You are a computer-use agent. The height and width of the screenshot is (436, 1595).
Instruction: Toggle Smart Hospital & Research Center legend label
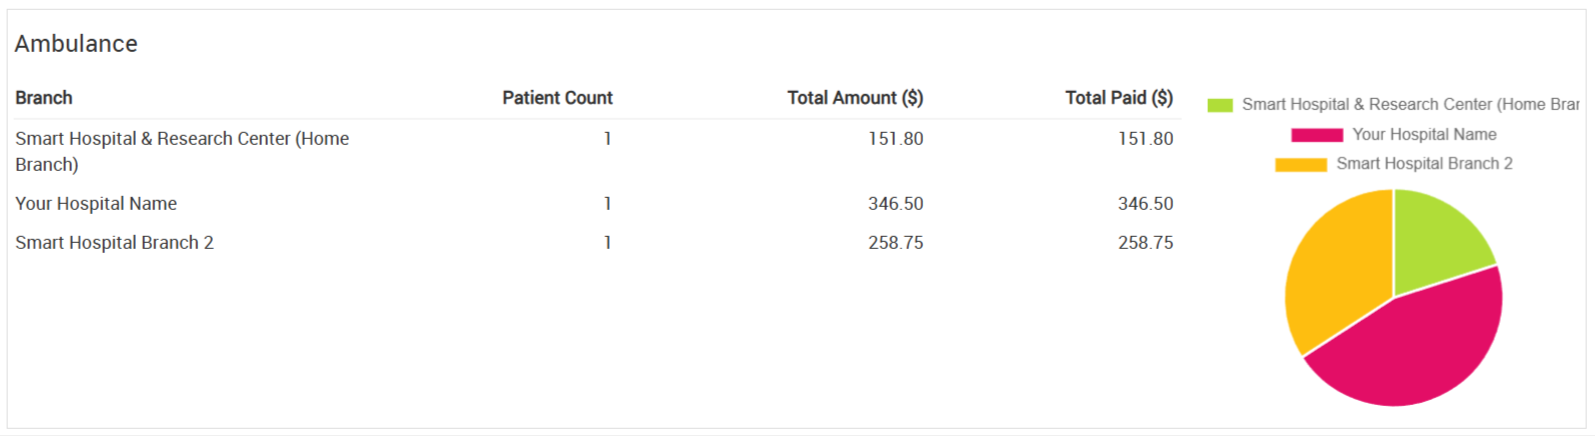click(1410, 104)
